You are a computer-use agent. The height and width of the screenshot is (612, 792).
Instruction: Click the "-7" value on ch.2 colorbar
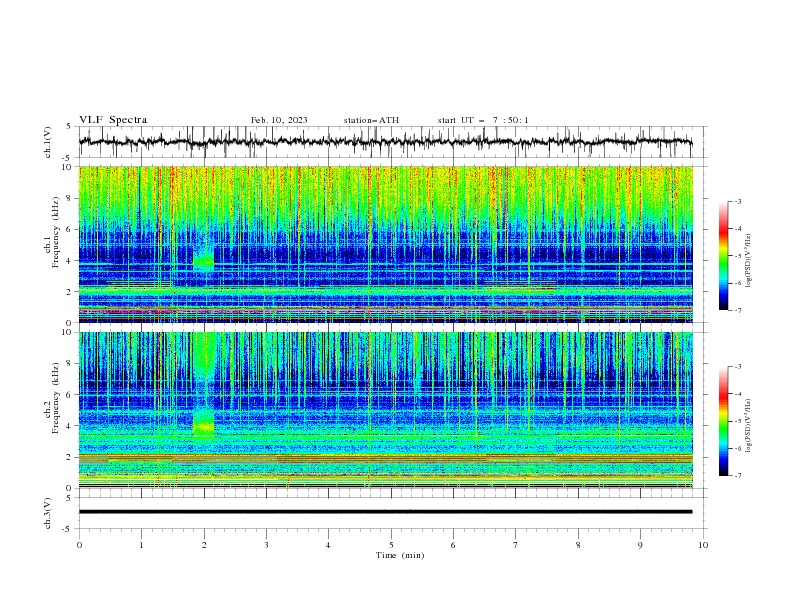click(x=738, y=476)
